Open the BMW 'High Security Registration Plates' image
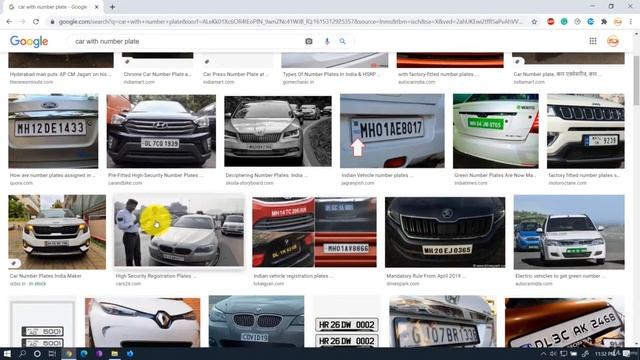Image resolution: width=640 pixels, height=360 pixels. pos(179,231)
